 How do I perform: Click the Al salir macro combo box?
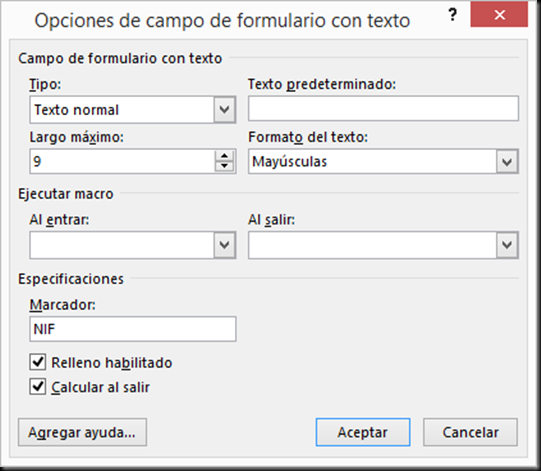pyautogui.click(x=383, y=245)
